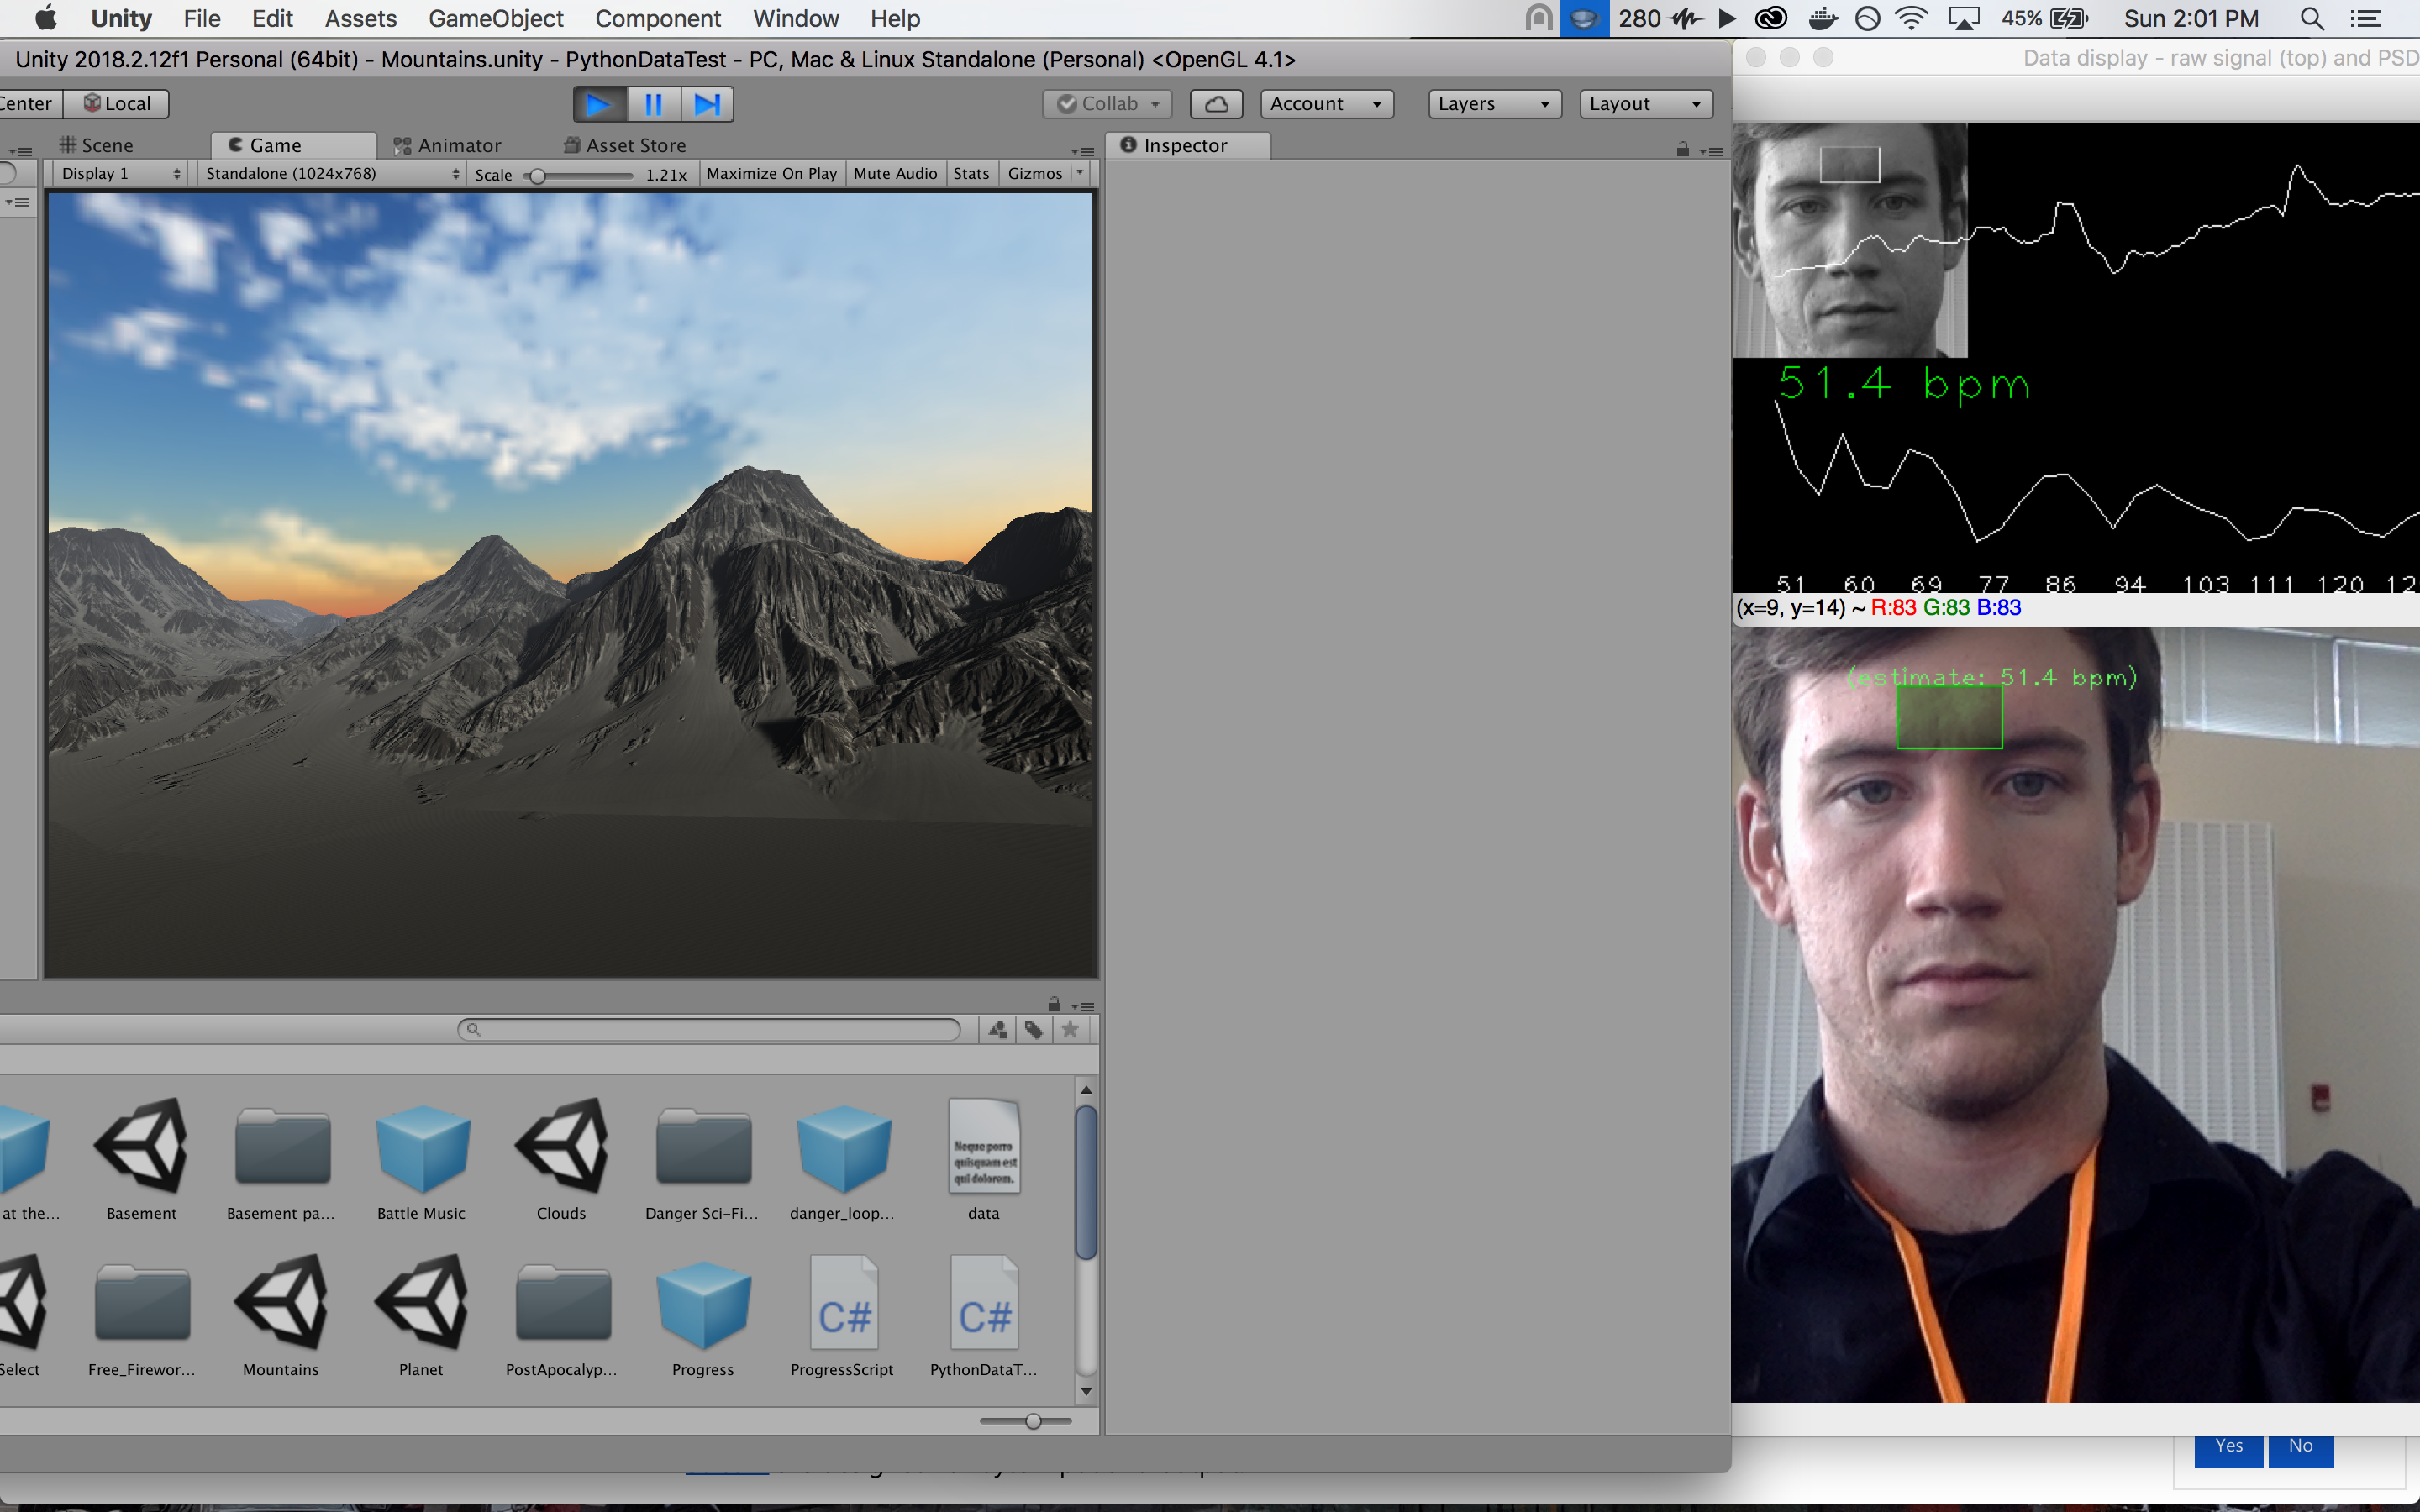Viewport: 2420px width, 1512px height.
Task: Expand the Layout dropdown
Action: click(1645, 104)
